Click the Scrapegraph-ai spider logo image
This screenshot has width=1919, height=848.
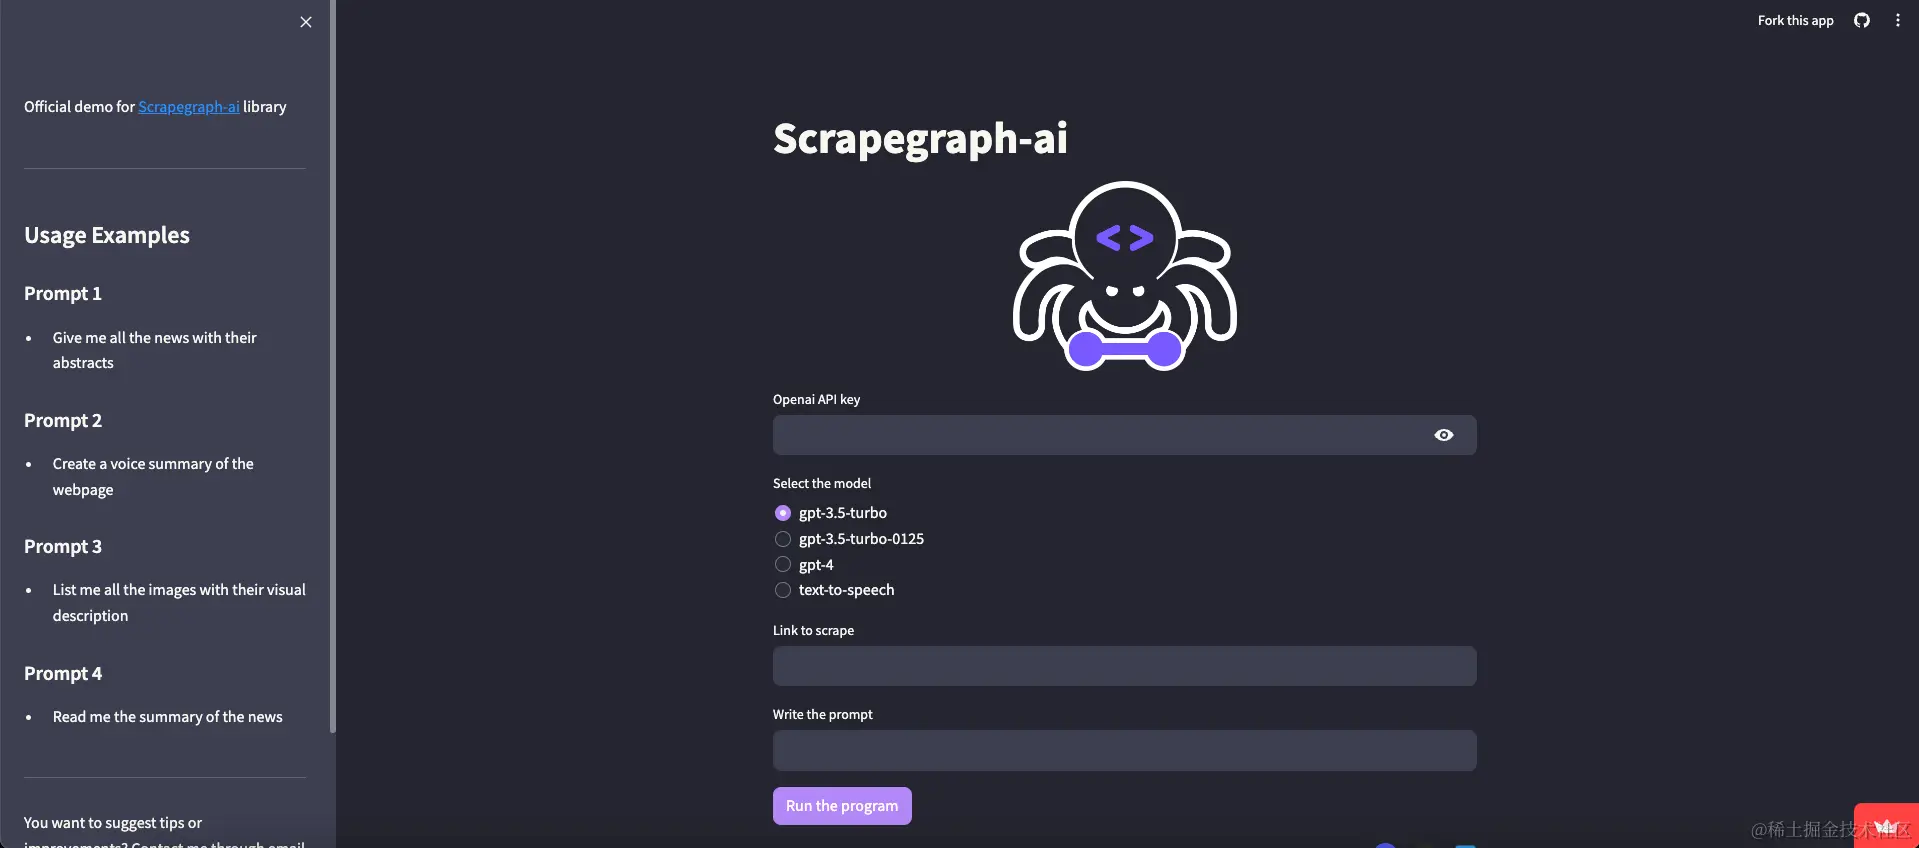click(1125, 276)
